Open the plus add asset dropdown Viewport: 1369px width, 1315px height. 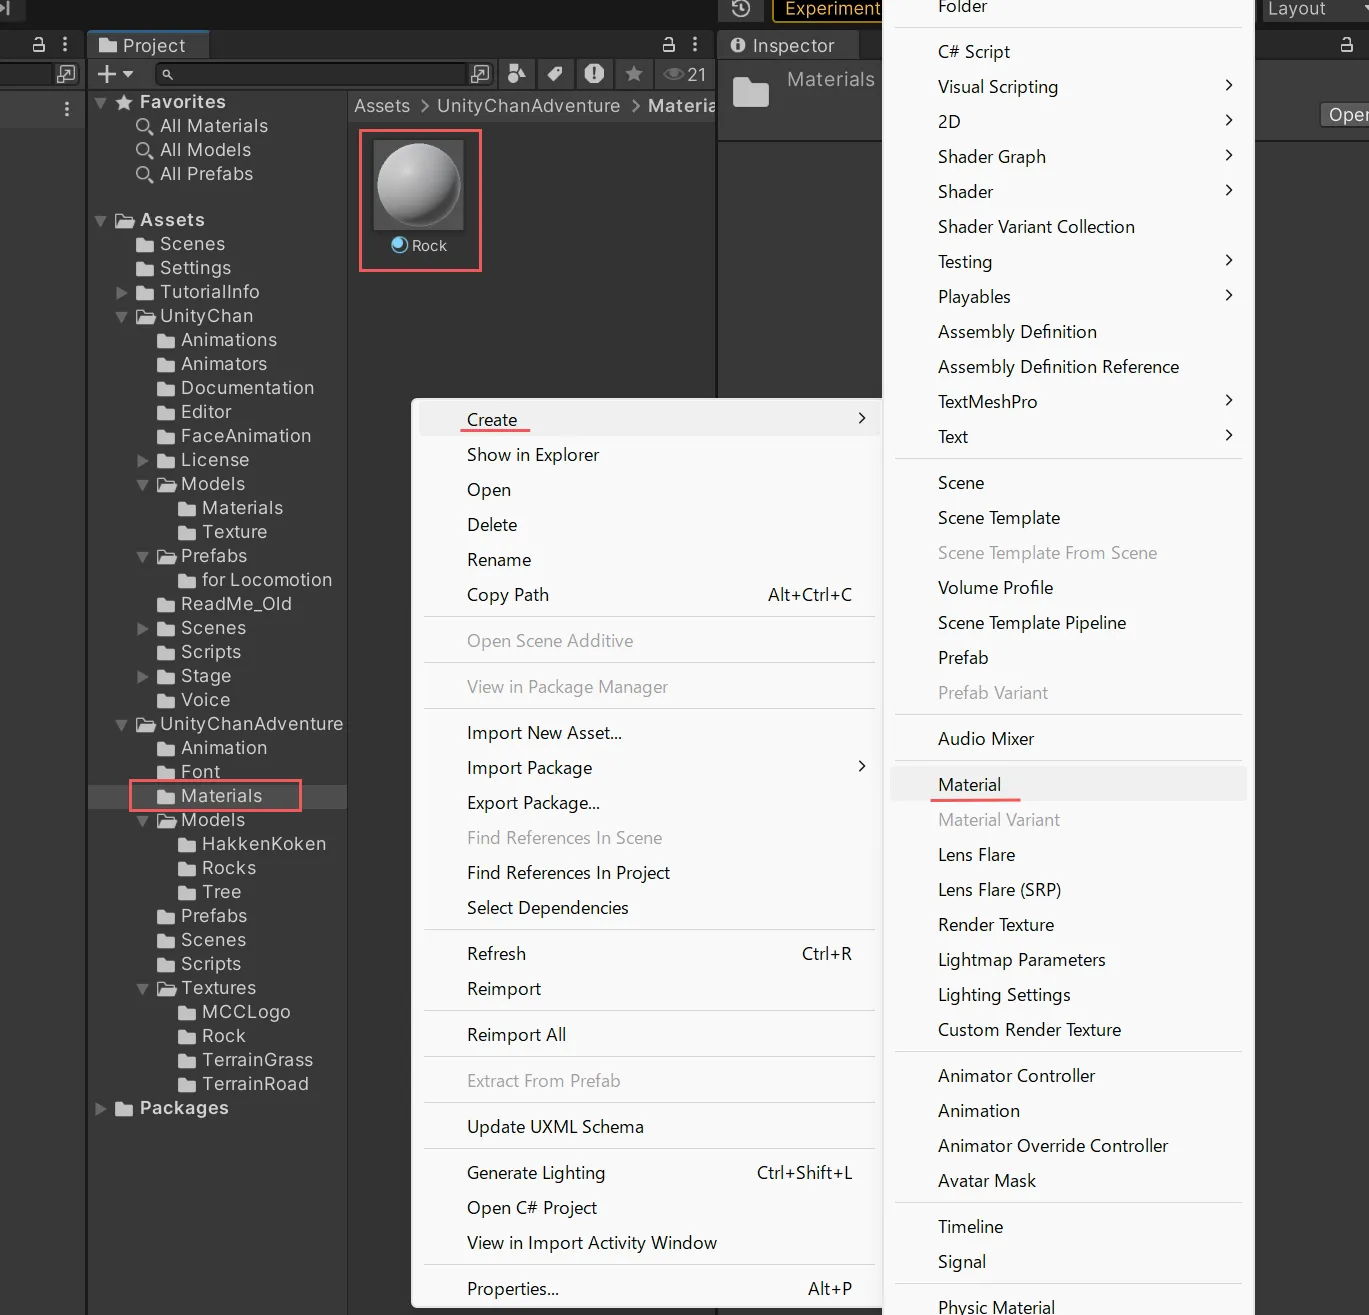coord(115,74)
